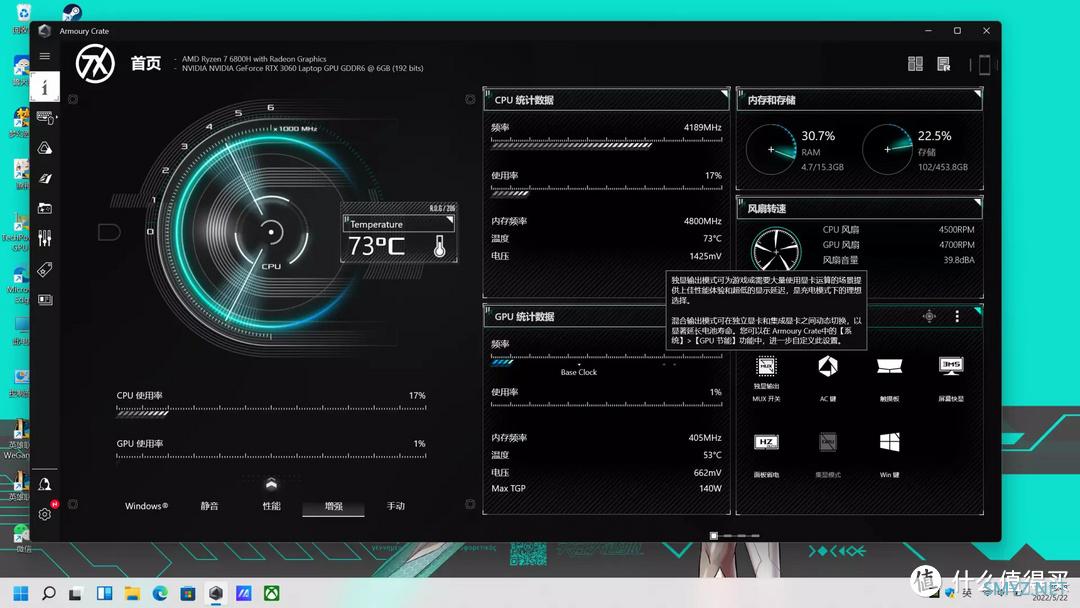Expand the CPU 统计数据 panel corner

(x=725, y=94)
